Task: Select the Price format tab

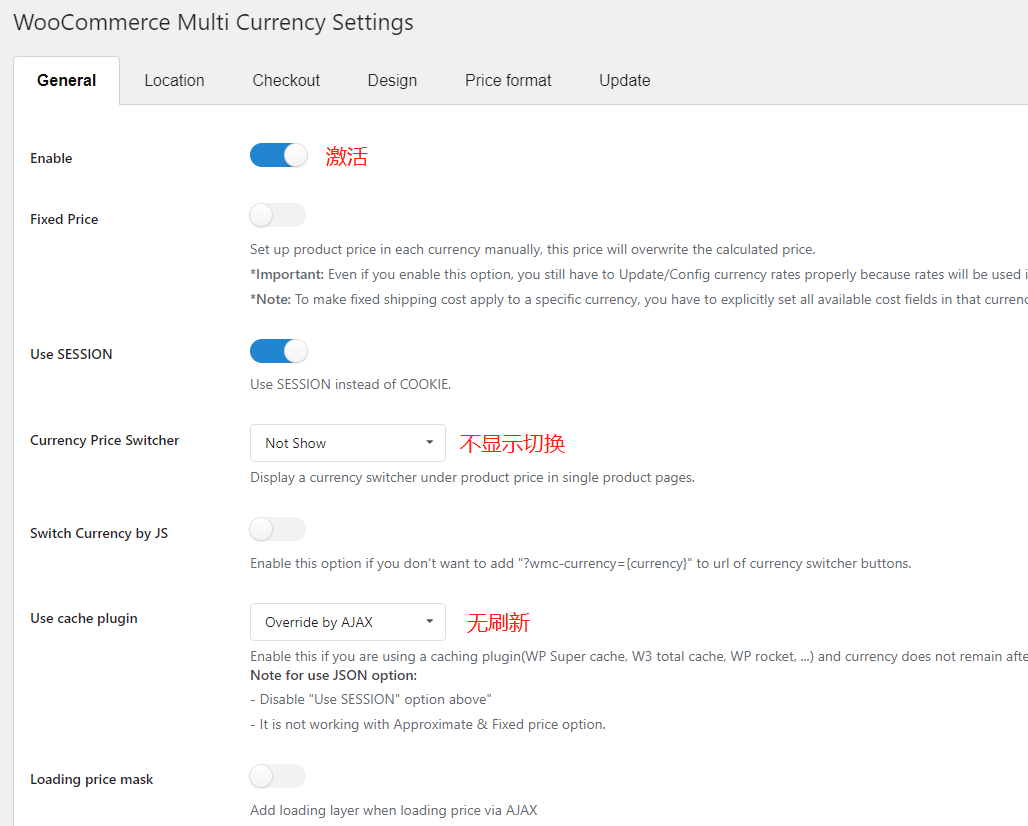Action: [508, 81]
